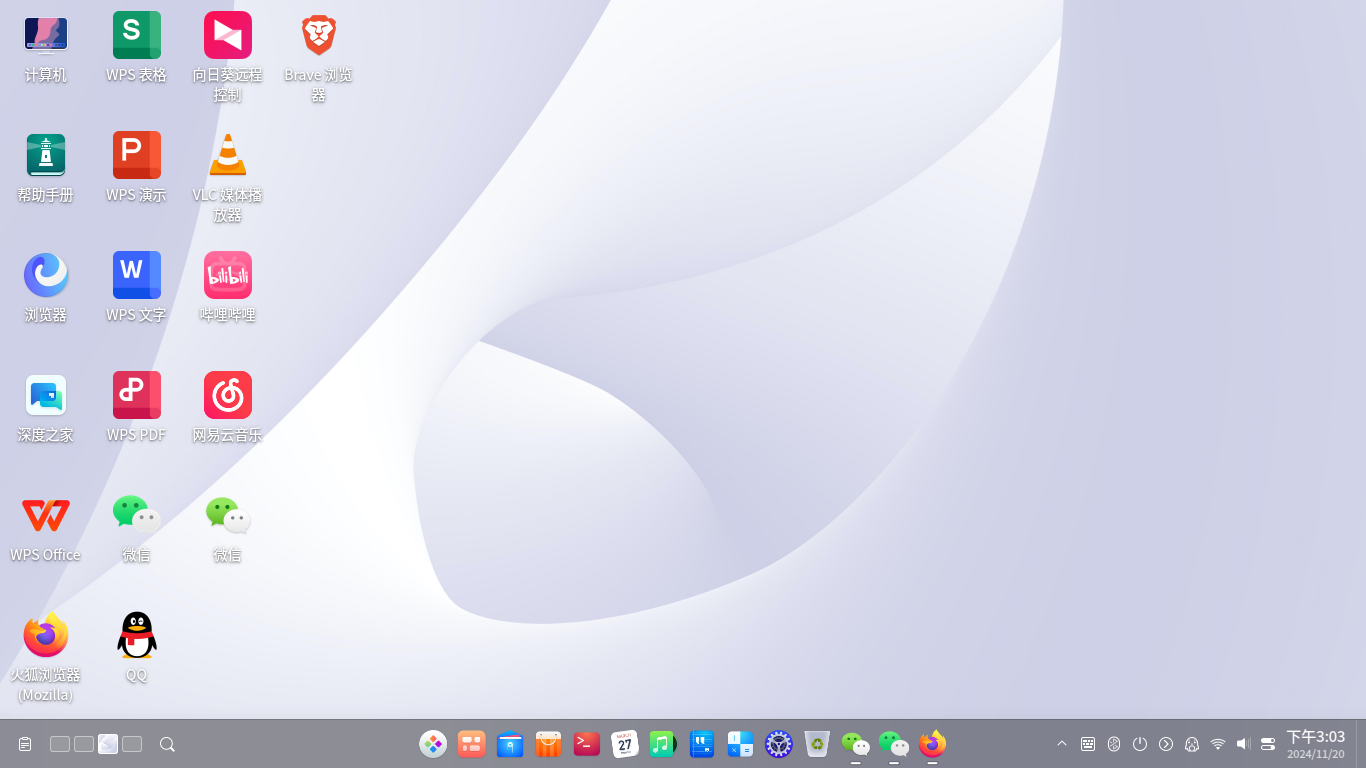Click the WeChat dock icon beside Firefox
Viewport: 1366px width, 768px height.
click(x=894, y=744)
